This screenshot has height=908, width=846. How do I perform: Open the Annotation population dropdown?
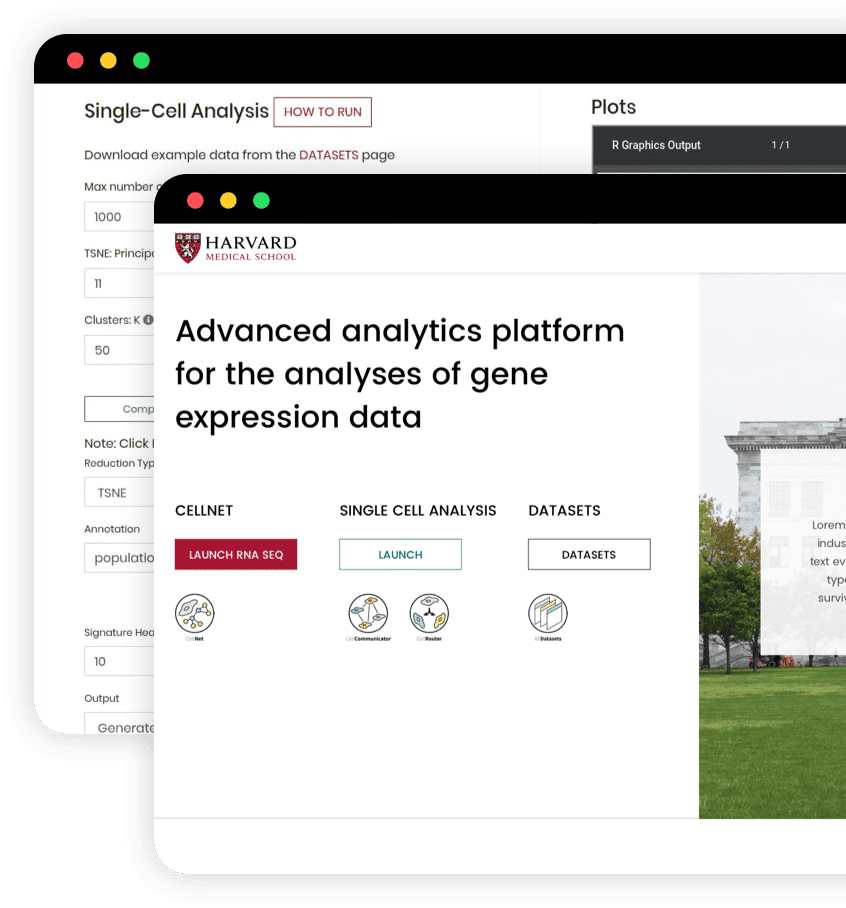[119, 558]
